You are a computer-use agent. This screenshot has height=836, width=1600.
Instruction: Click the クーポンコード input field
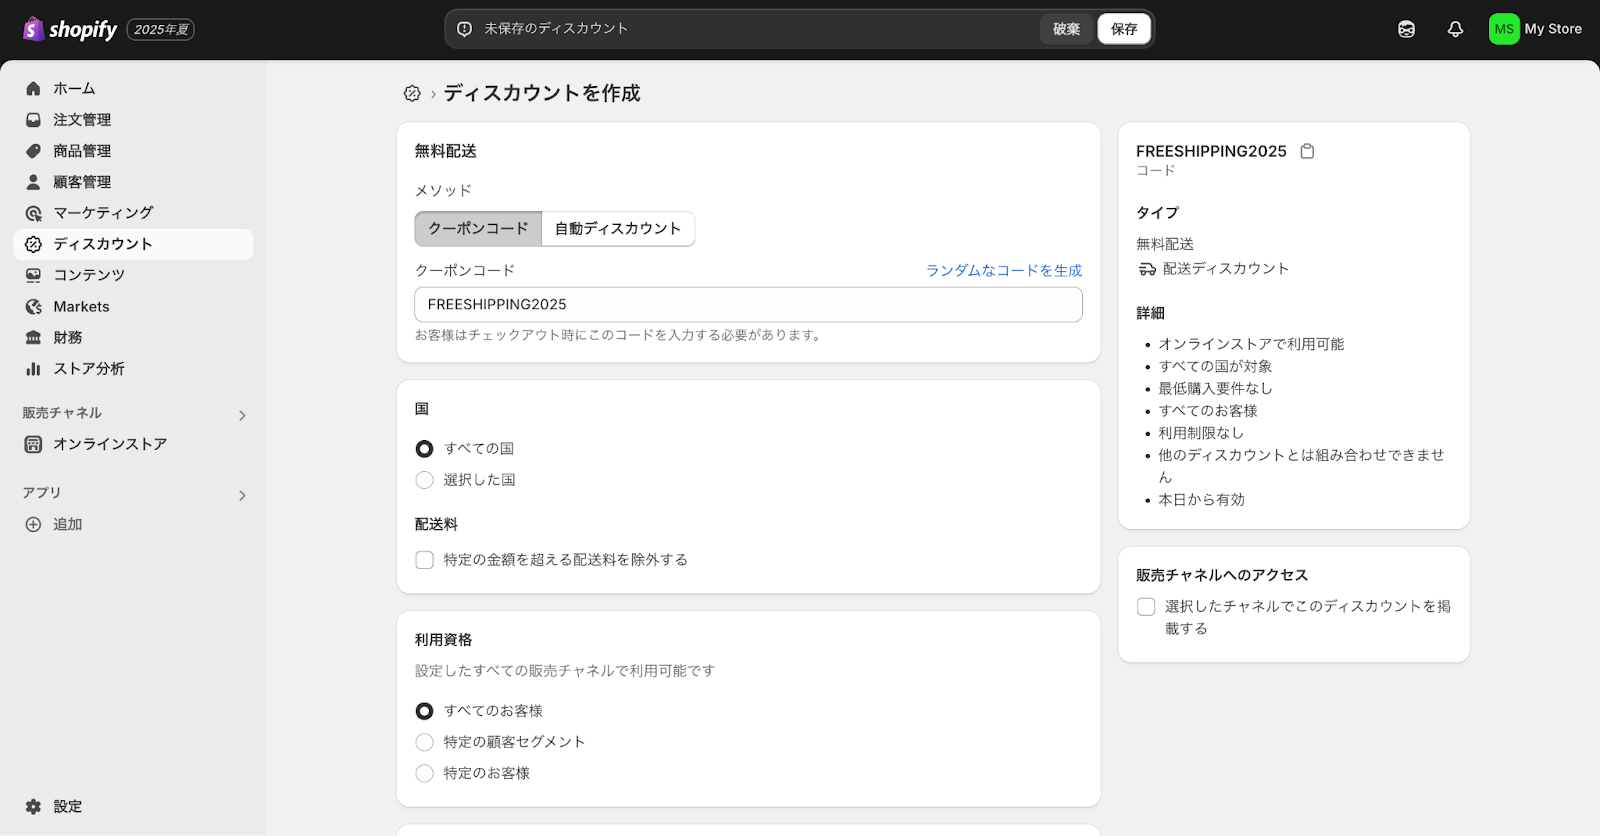coord(748,305)
